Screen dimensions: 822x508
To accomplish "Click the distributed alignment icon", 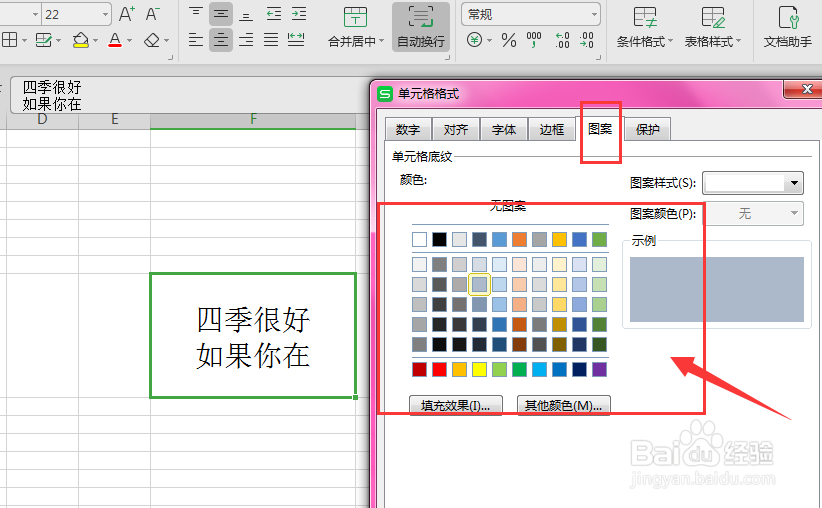I will point(296,40).
